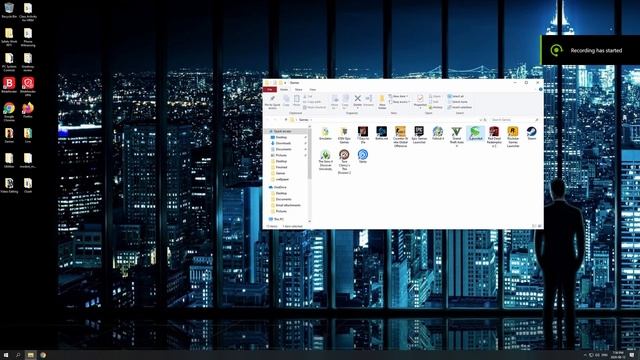640x360 pixels.
Task: Click the taskbar search icon
Action: (x=18, y=355)
